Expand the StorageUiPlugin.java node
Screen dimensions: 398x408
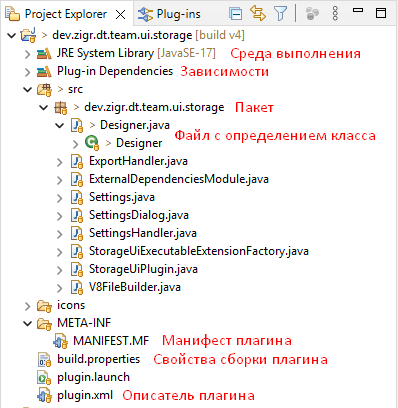point(60,270)
